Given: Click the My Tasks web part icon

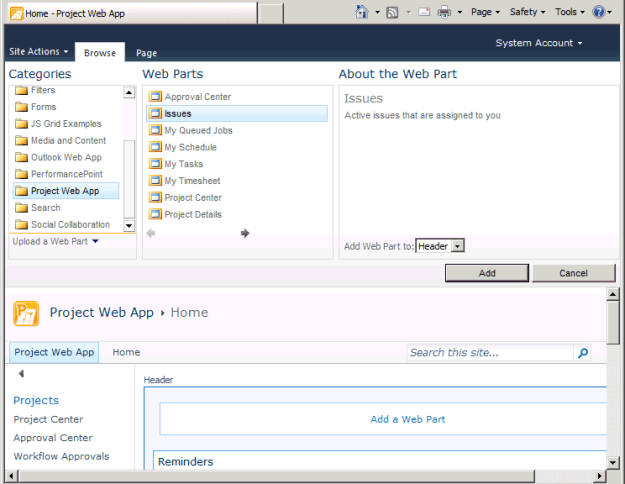Looking at the screenshot, I should click(155, 163).
